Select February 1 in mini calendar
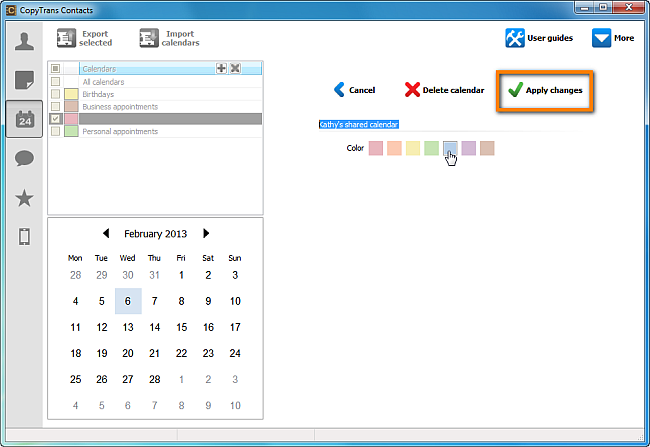The image size is (650, 447). [x=181, y=275]
